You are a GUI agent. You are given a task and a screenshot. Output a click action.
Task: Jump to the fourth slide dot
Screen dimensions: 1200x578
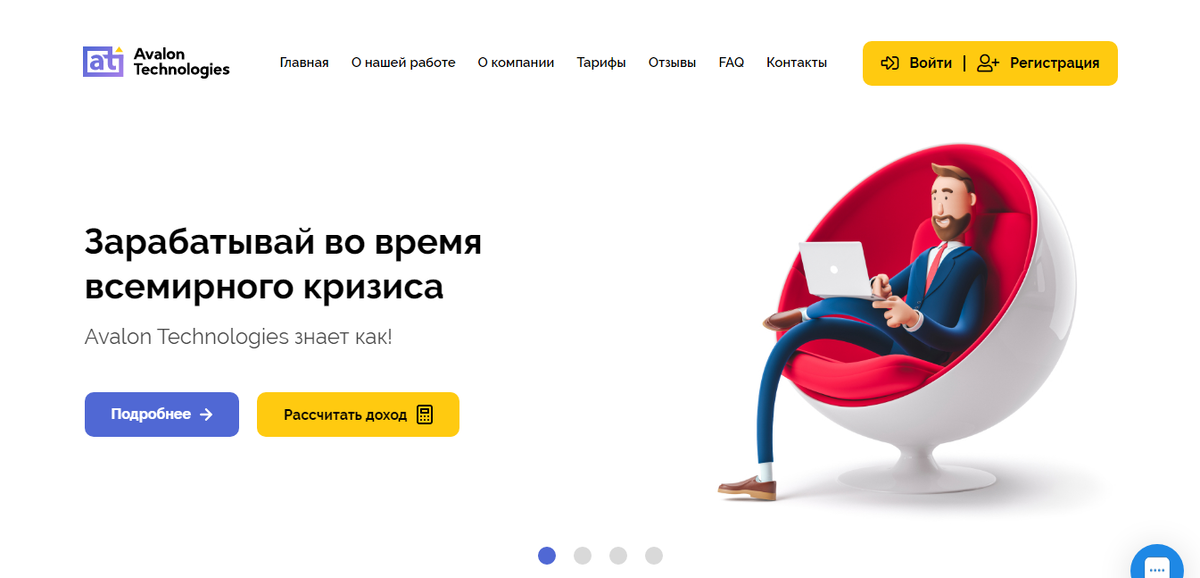pos(654,555)
